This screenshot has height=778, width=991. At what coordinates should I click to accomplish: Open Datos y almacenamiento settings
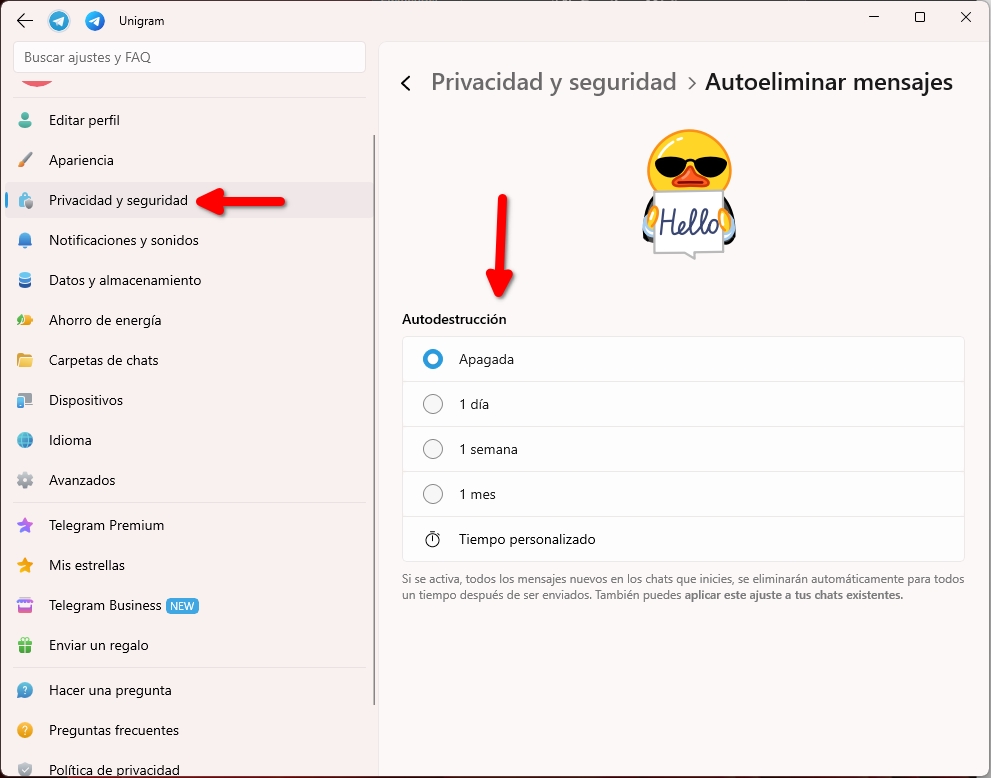pyautogui.click(x=189, y=280)
